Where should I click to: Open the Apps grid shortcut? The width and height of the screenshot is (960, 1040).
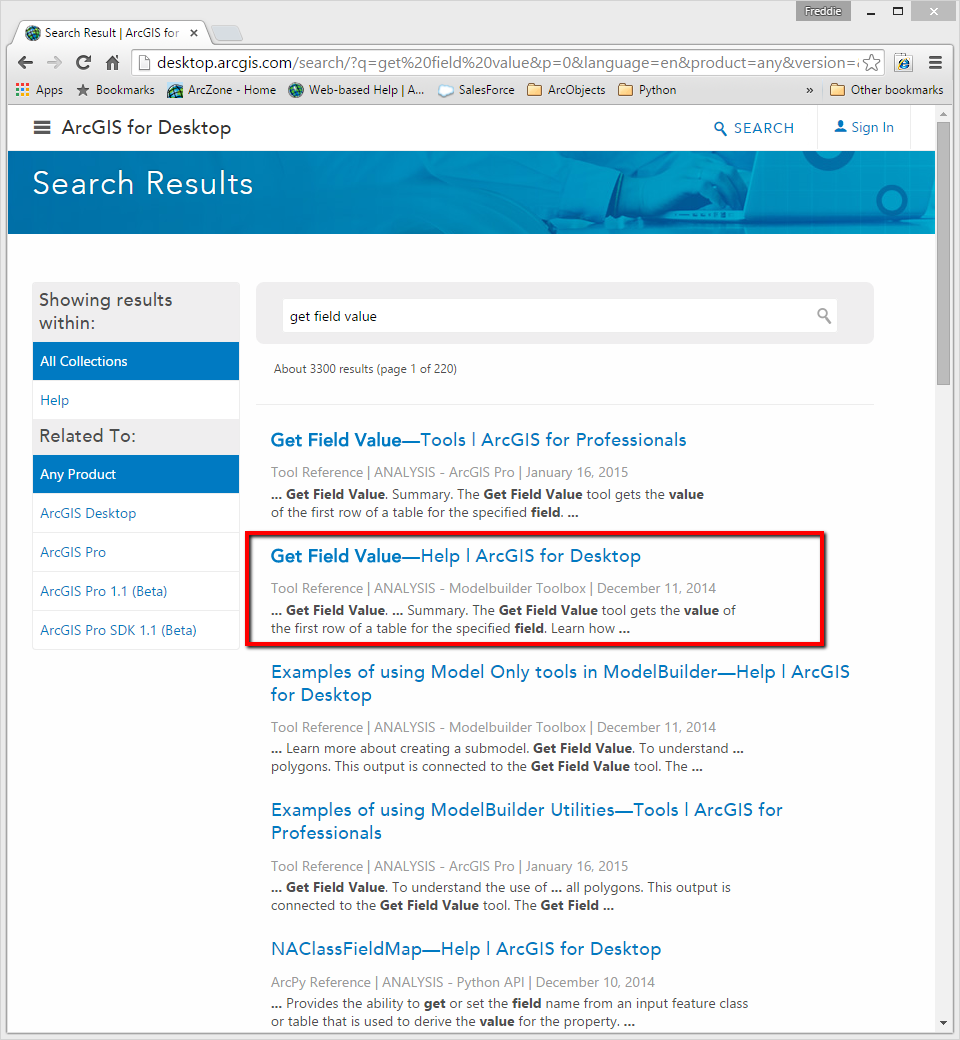pos(39,90)
